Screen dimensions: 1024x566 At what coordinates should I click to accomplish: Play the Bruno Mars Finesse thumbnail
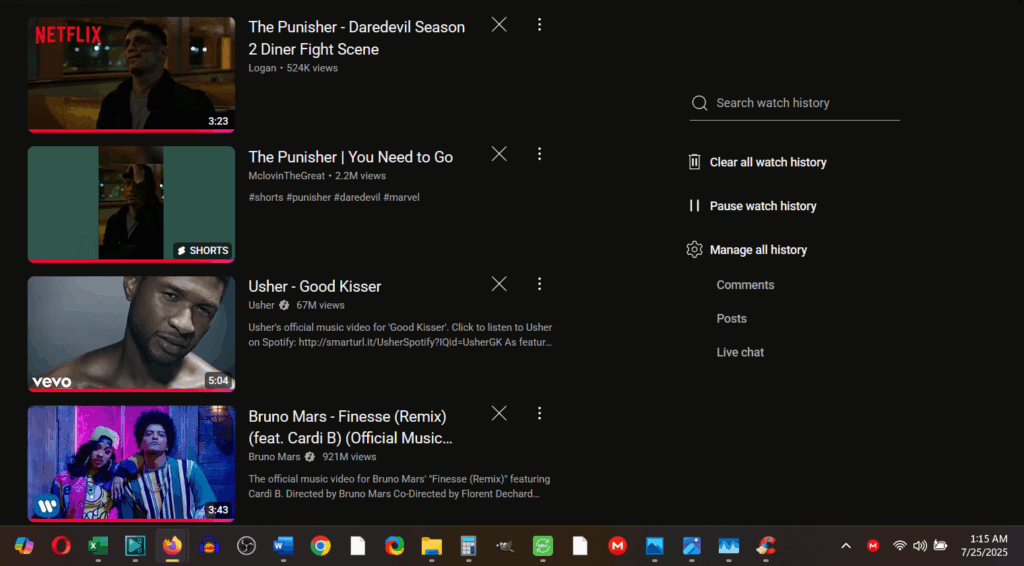point(131,464)
